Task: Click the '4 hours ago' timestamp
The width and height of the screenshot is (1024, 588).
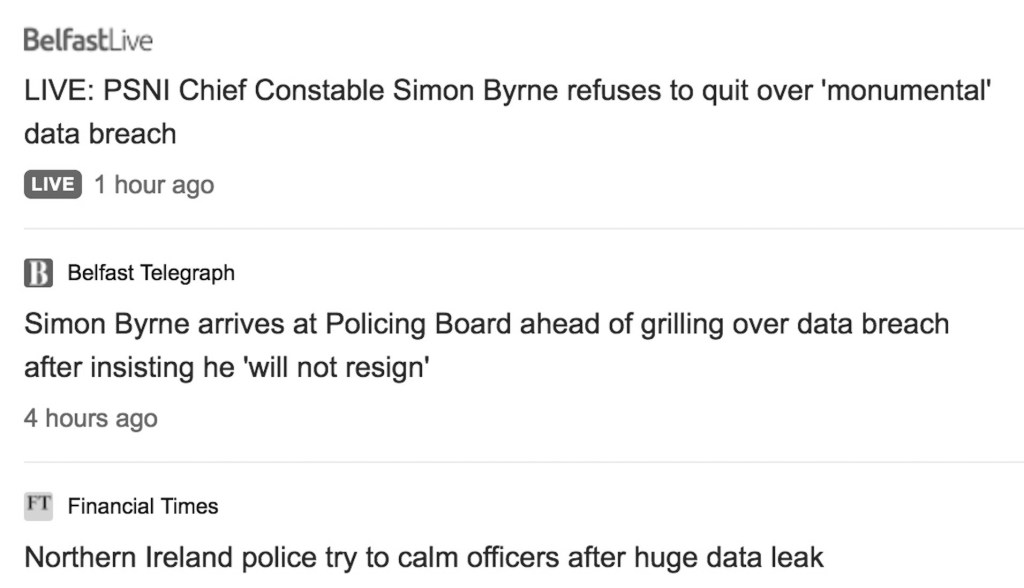Action: coord(91,418)
